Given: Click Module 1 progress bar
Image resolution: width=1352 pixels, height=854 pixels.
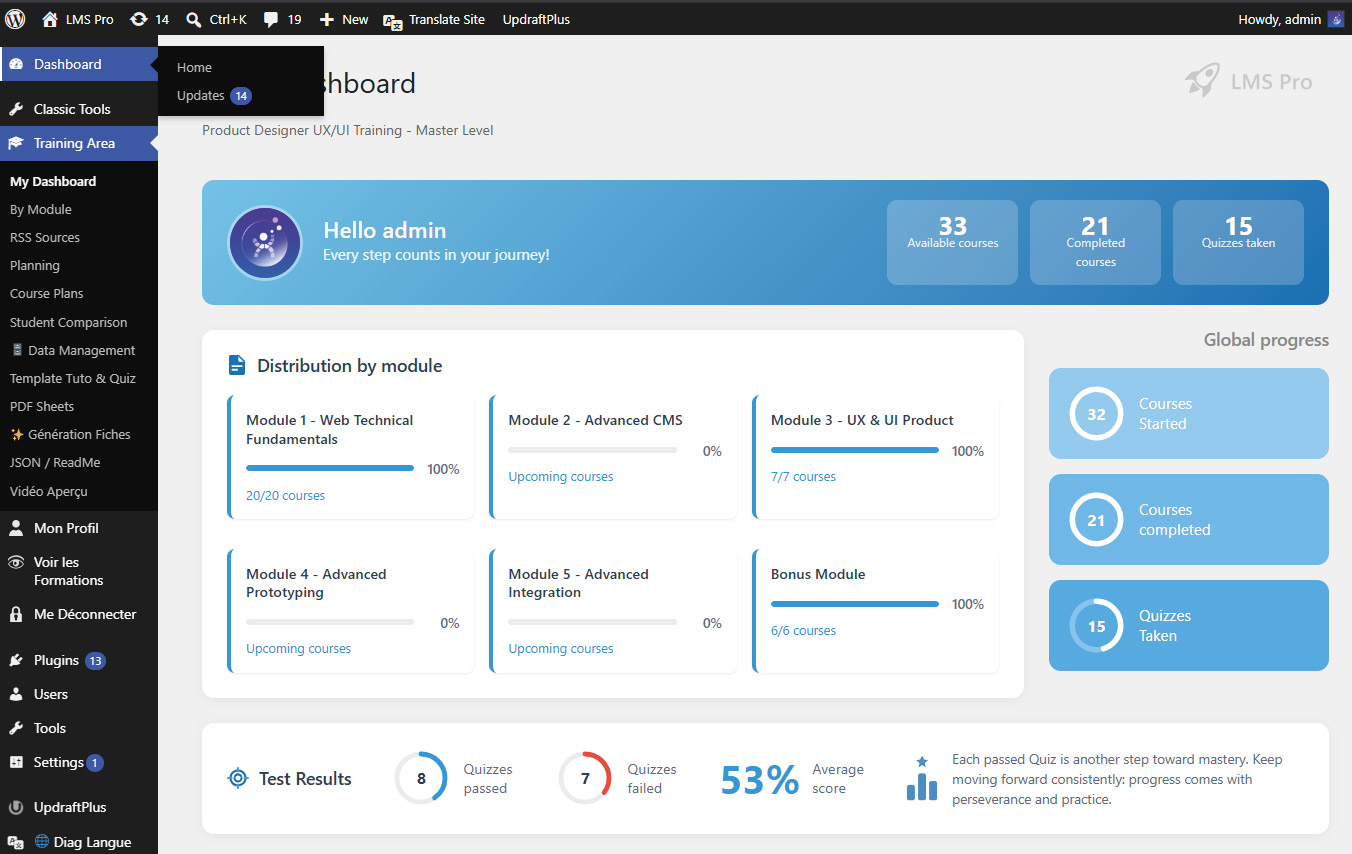Looking at the screenshot, I should [330, 468].
